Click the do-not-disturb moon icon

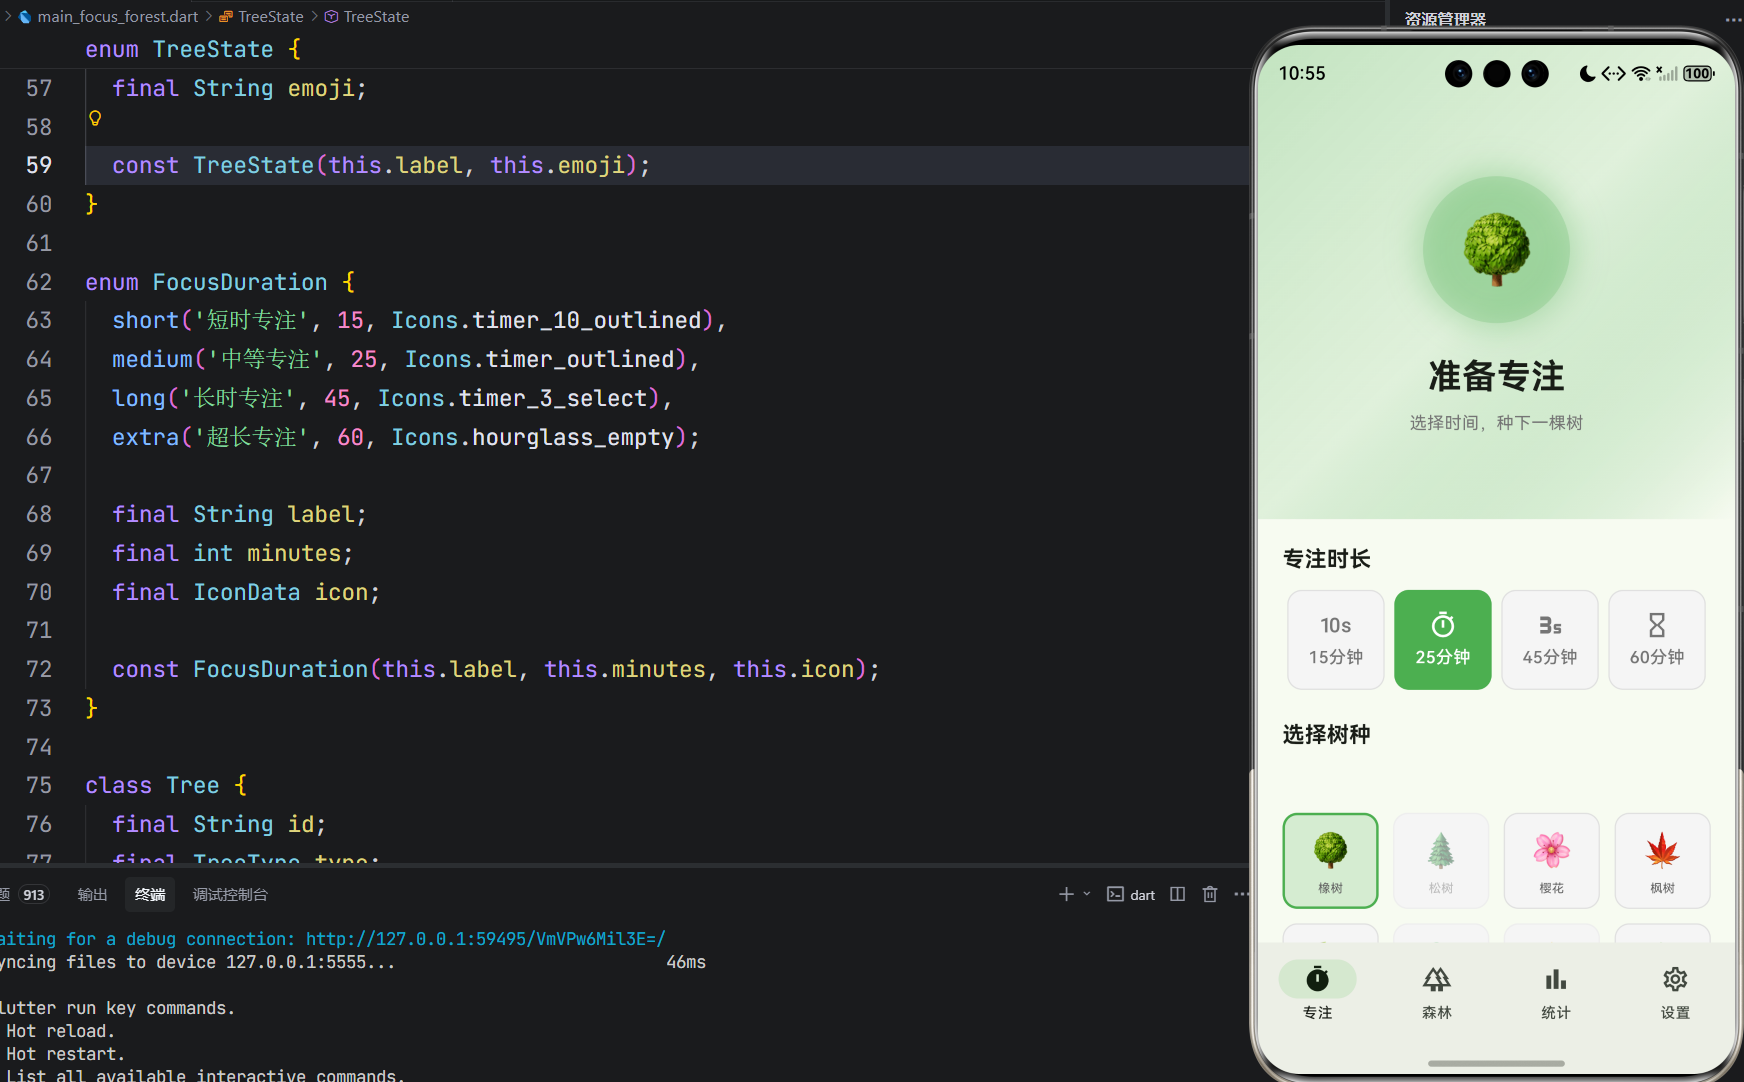(1587, 73)
